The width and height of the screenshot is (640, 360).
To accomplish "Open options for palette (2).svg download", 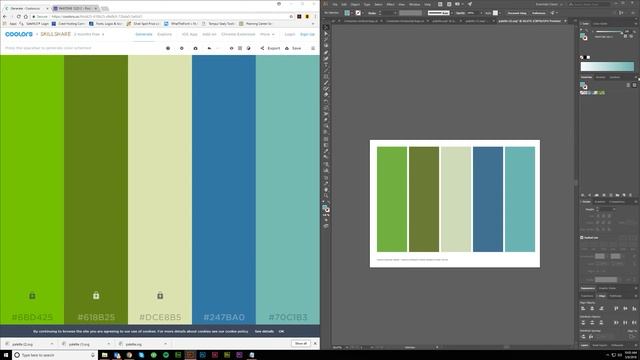I will click(x=52, y=344).
